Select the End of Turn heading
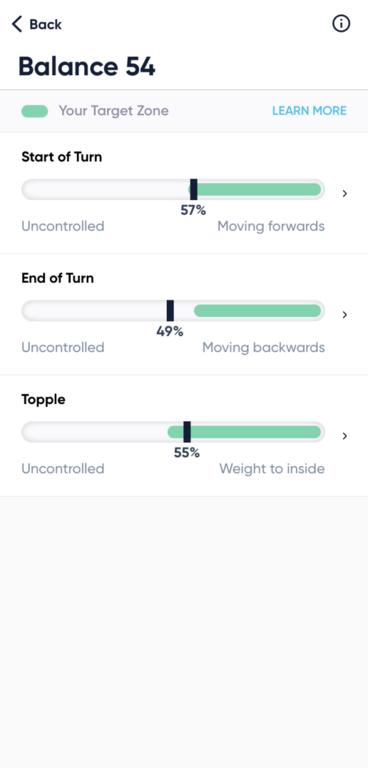368x768 pixels. pyautogui.click(x=58, y=278)
